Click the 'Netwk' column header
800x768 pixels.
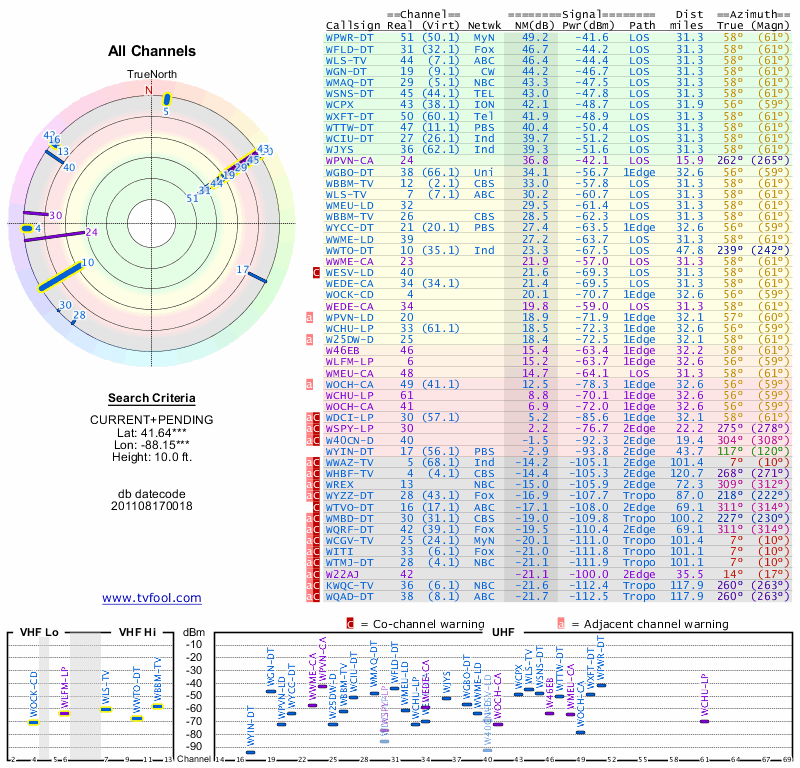pos(484,26)
